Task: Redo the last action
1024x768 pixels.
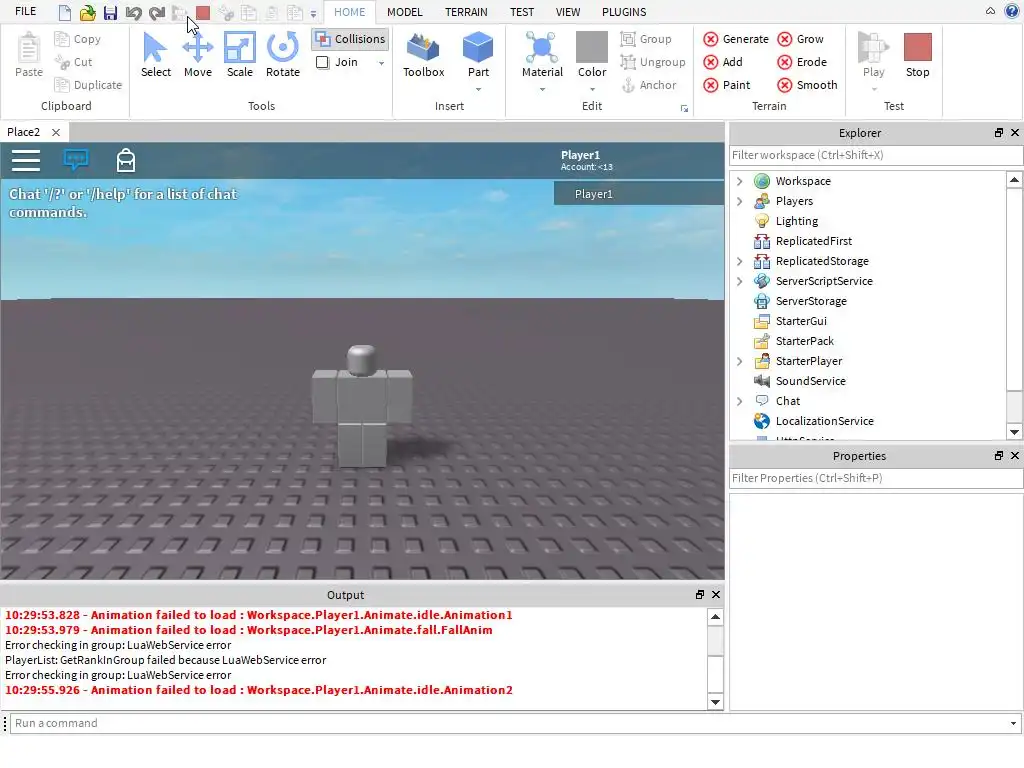Action: pyautogui.click(x=157, y=12)
